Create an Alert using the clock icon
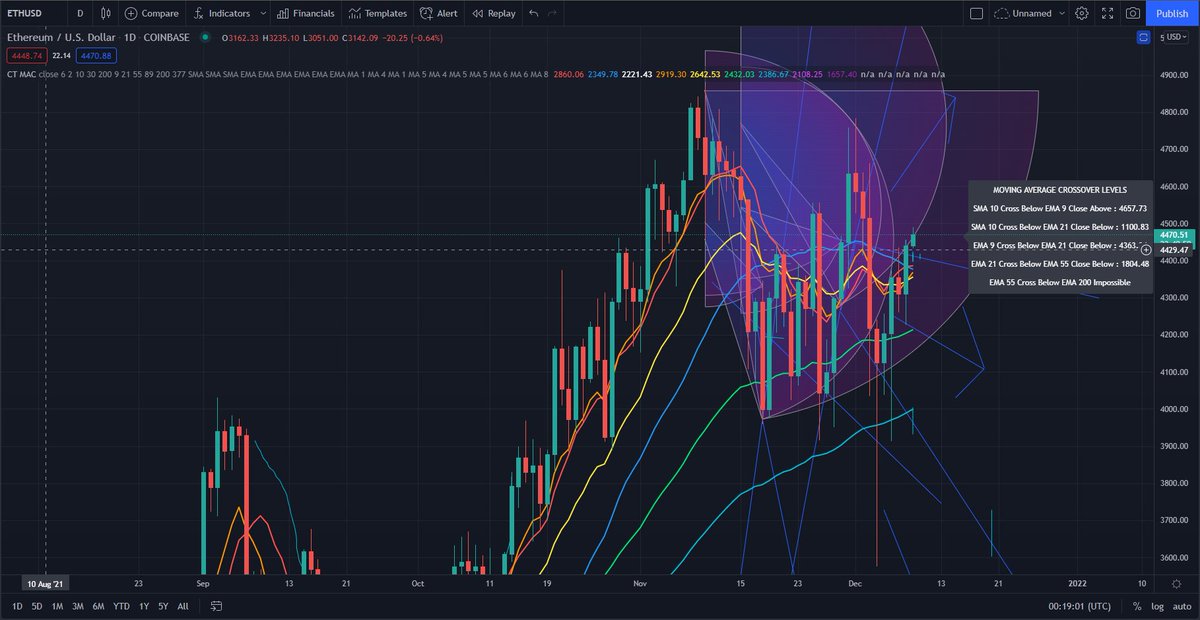This screenshot has height=620, width=1200. point(427,13)
